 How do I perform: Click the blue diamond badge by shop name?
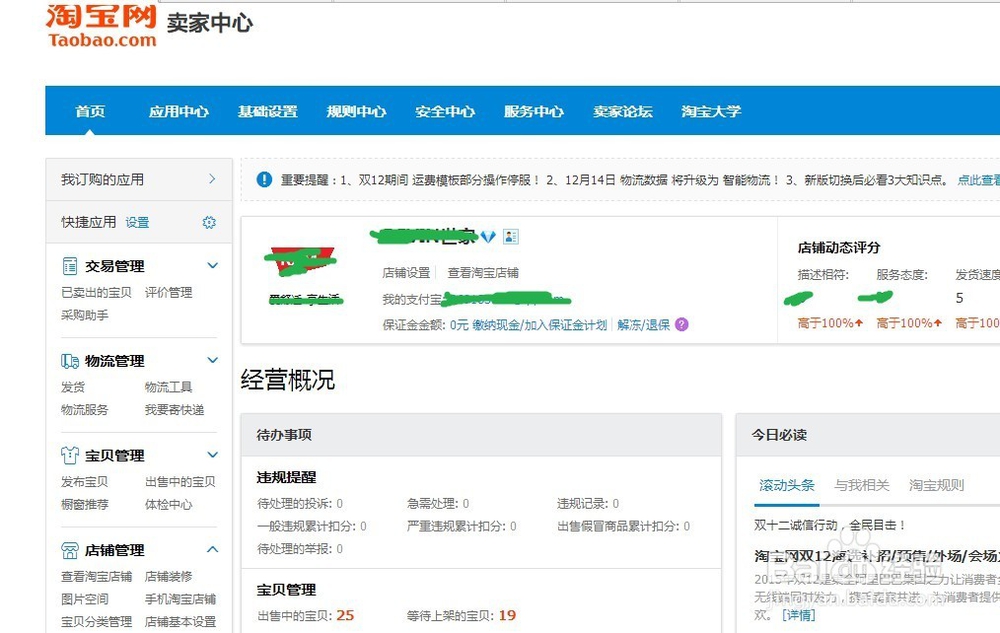coord(488,237)
